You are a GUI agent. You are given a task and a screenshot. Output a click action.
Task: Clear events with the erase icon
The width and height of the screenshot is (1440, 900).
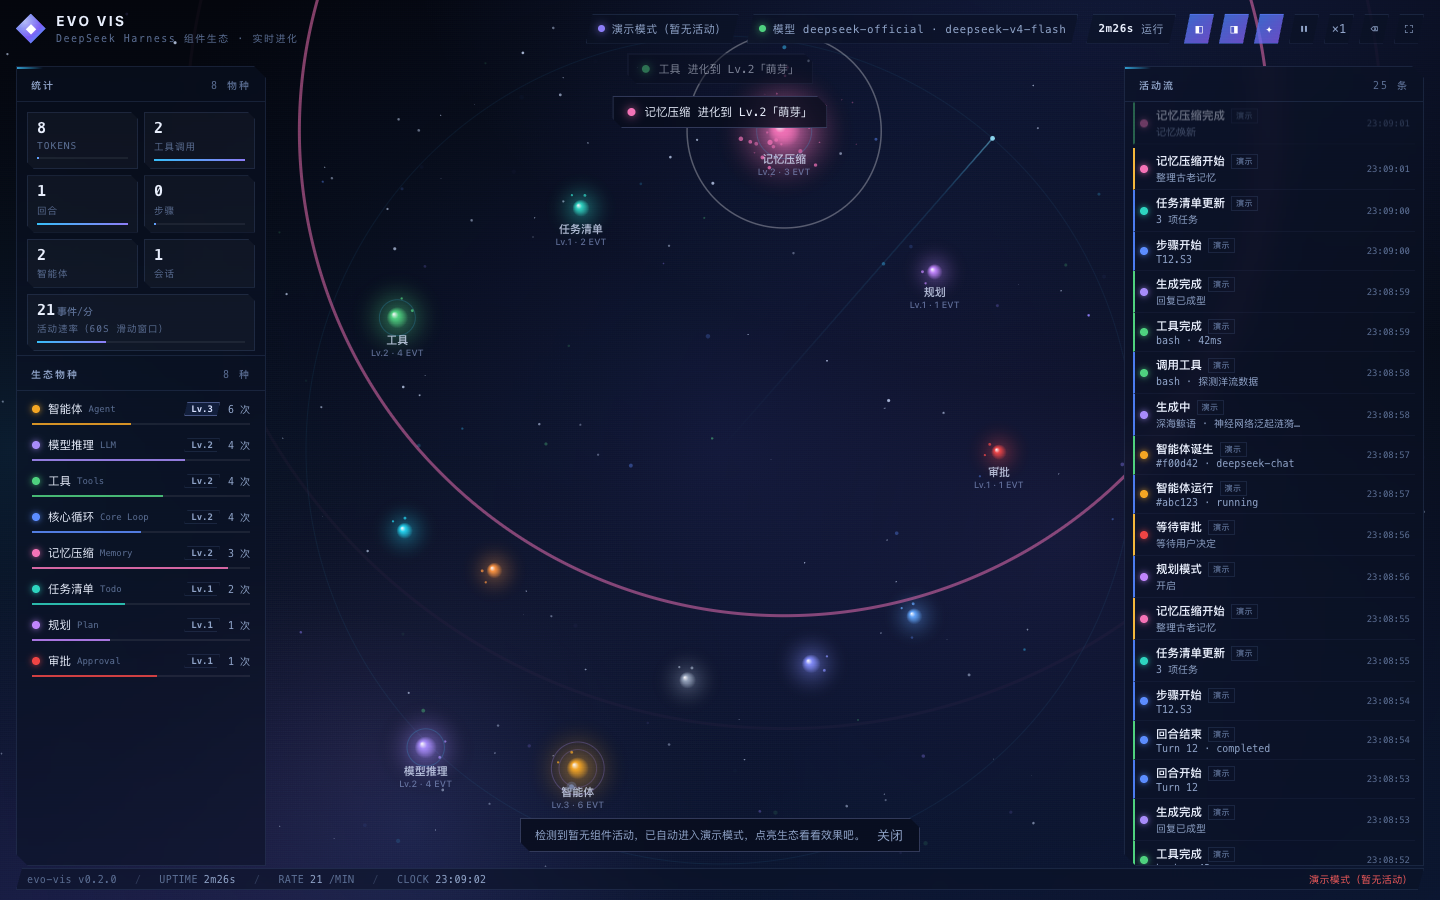pyautogui.click(x=1374, y=29)
